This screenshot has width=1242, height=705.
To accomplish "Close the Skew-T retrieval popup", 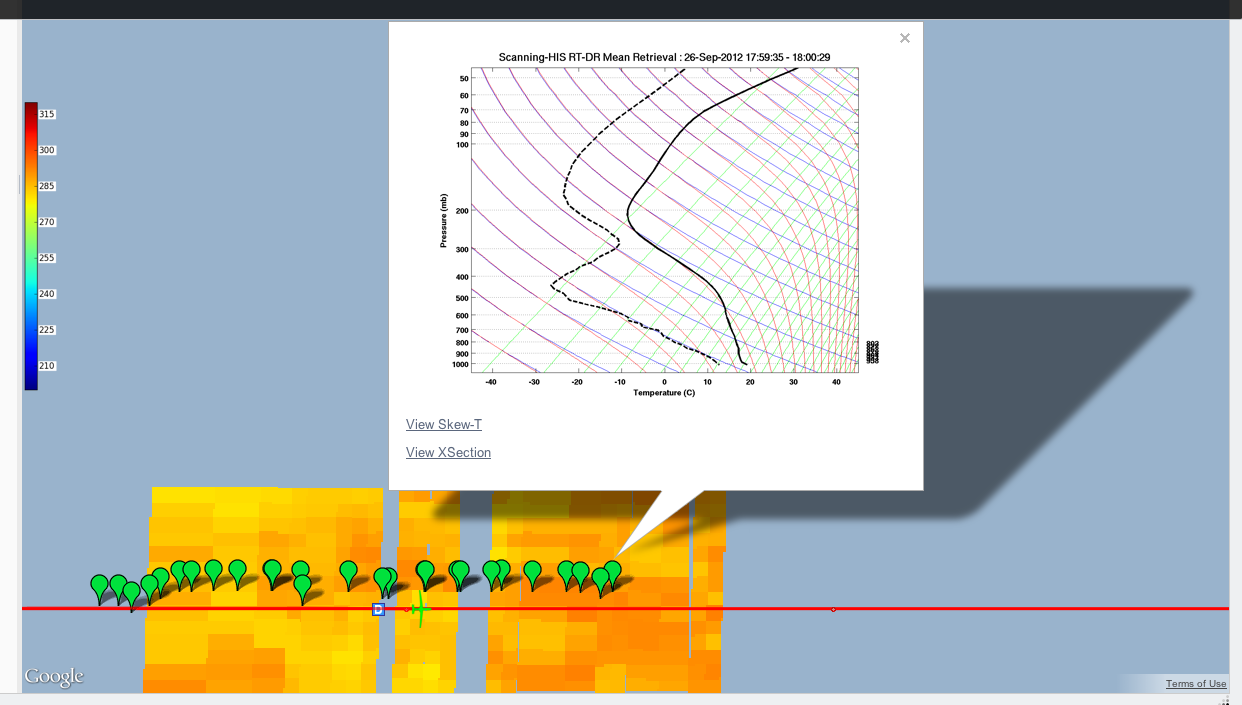I will [904, 38].
